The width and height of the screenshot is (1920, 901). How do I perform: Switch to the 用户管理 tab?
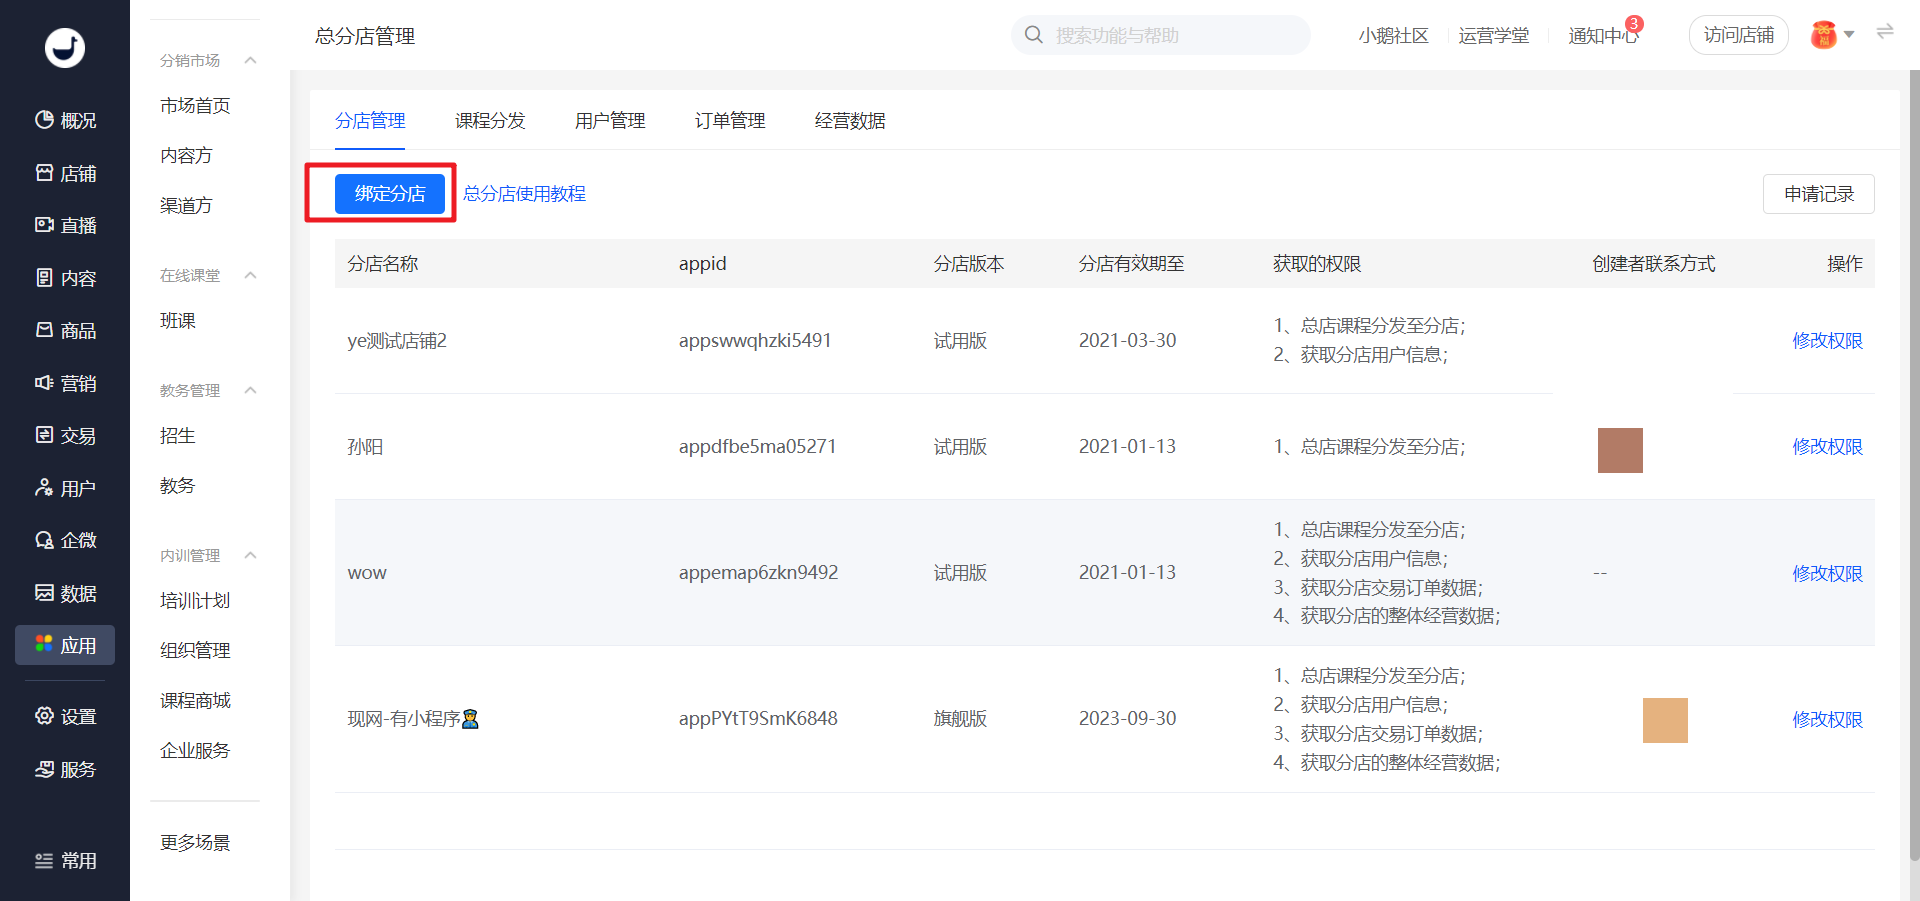(610, 121)
